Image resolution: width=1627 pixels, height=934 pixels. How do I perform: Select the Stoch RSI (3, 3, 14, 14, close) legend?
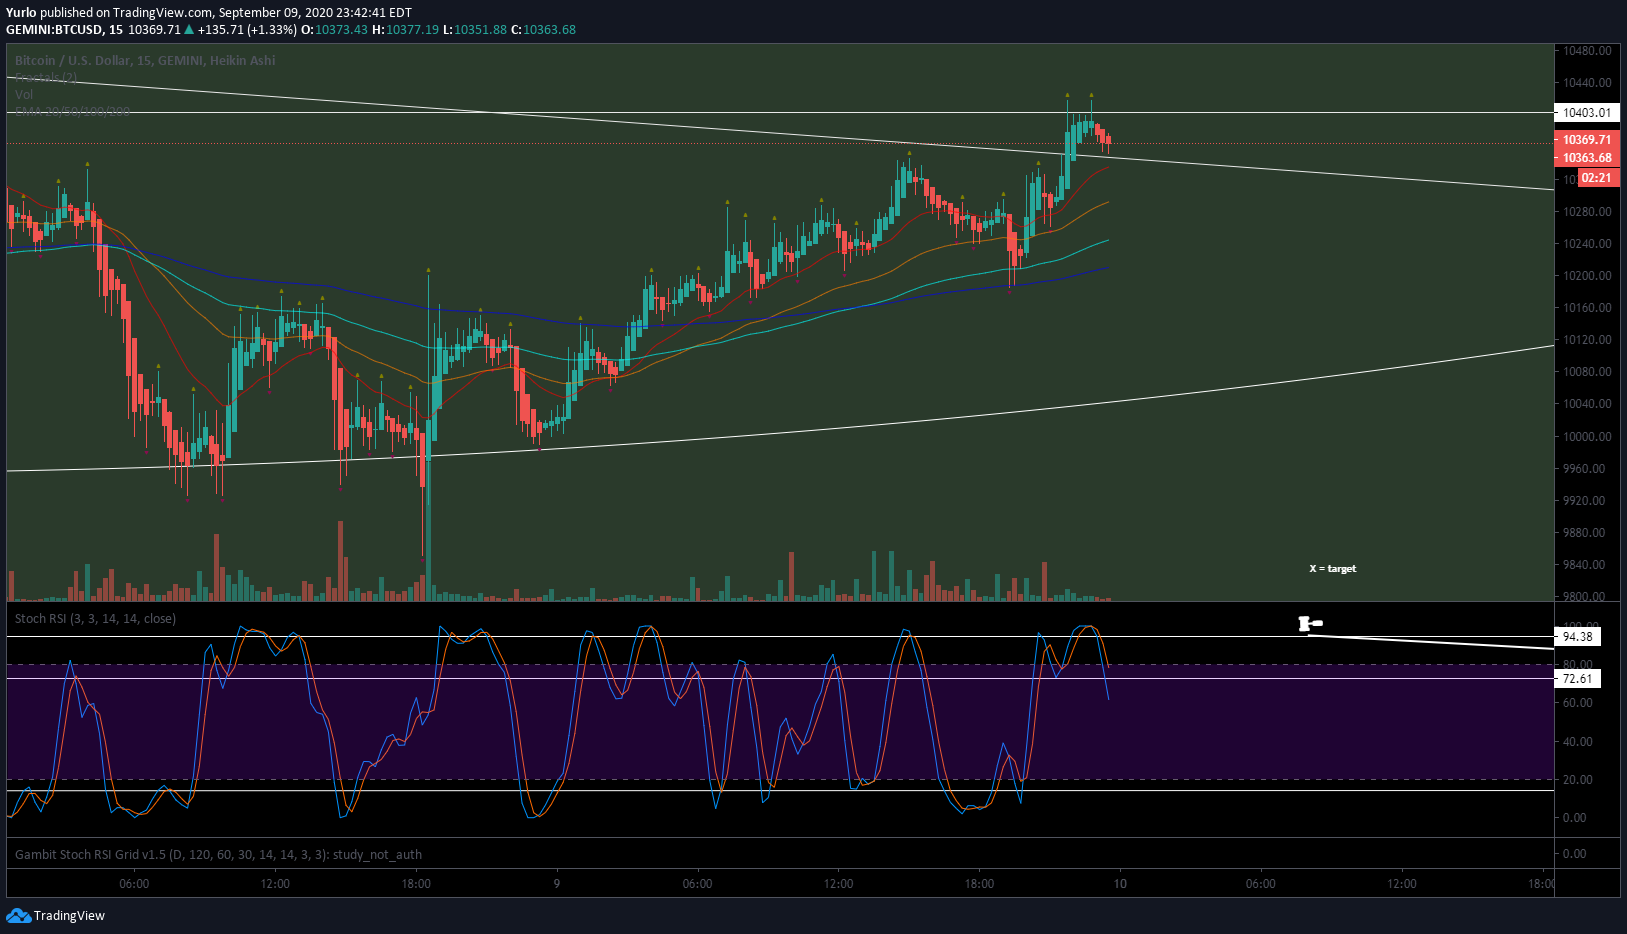coord(95,618)
